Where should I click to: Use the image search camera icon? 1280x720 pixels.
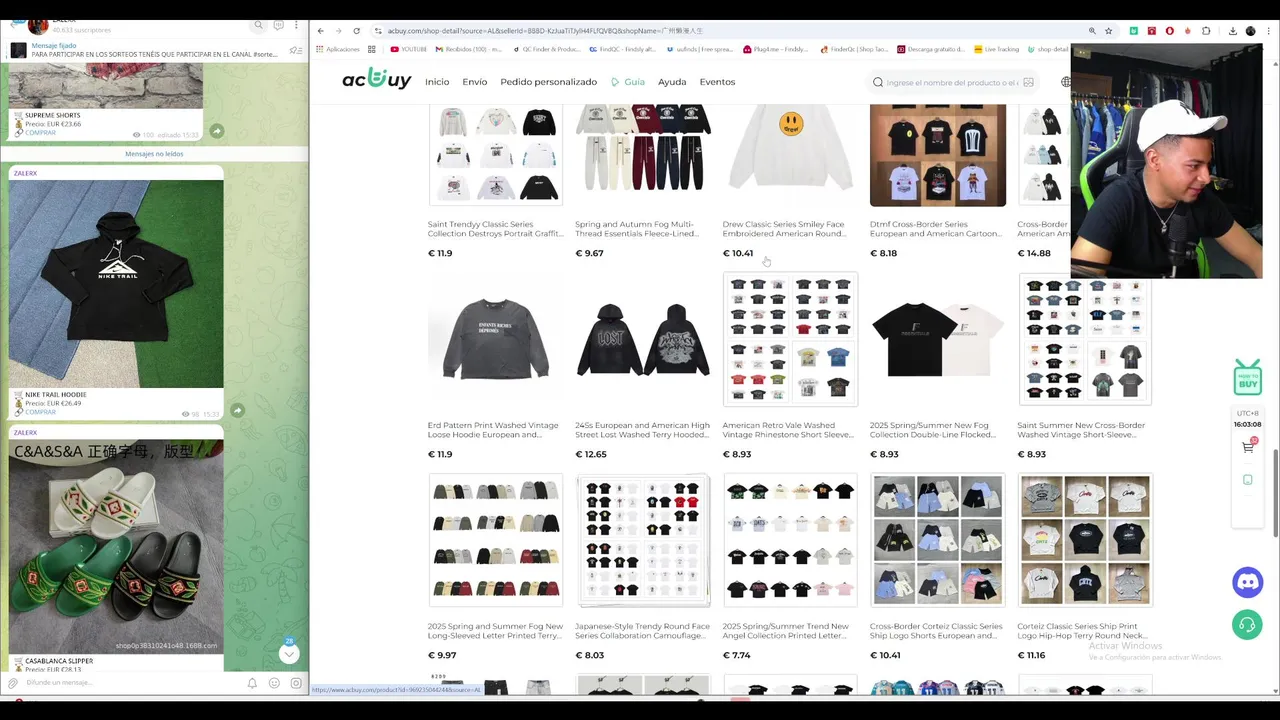pos(1028,82)
